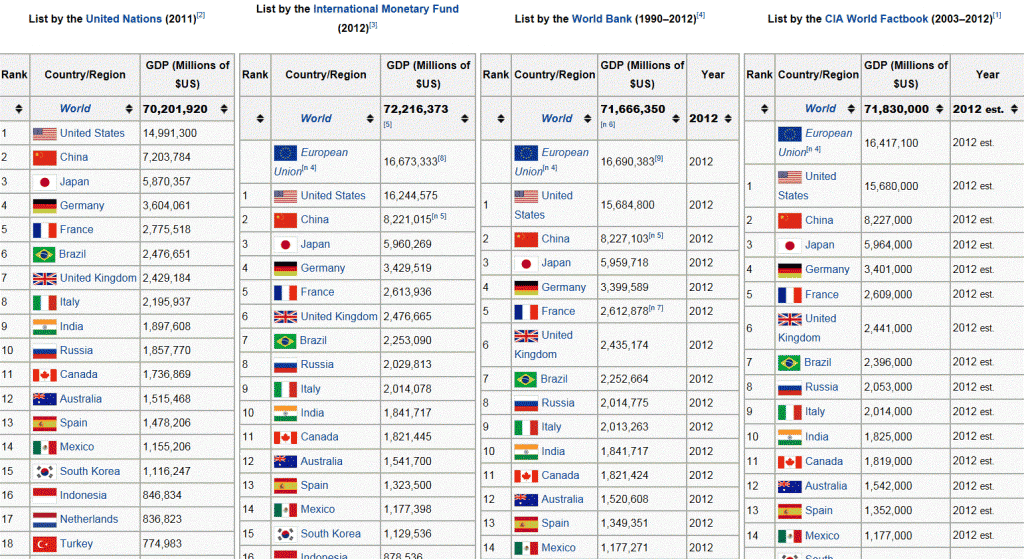Open United Kingdom link in World Bank list
1024x559 pixels.
[x=543, y=345]
